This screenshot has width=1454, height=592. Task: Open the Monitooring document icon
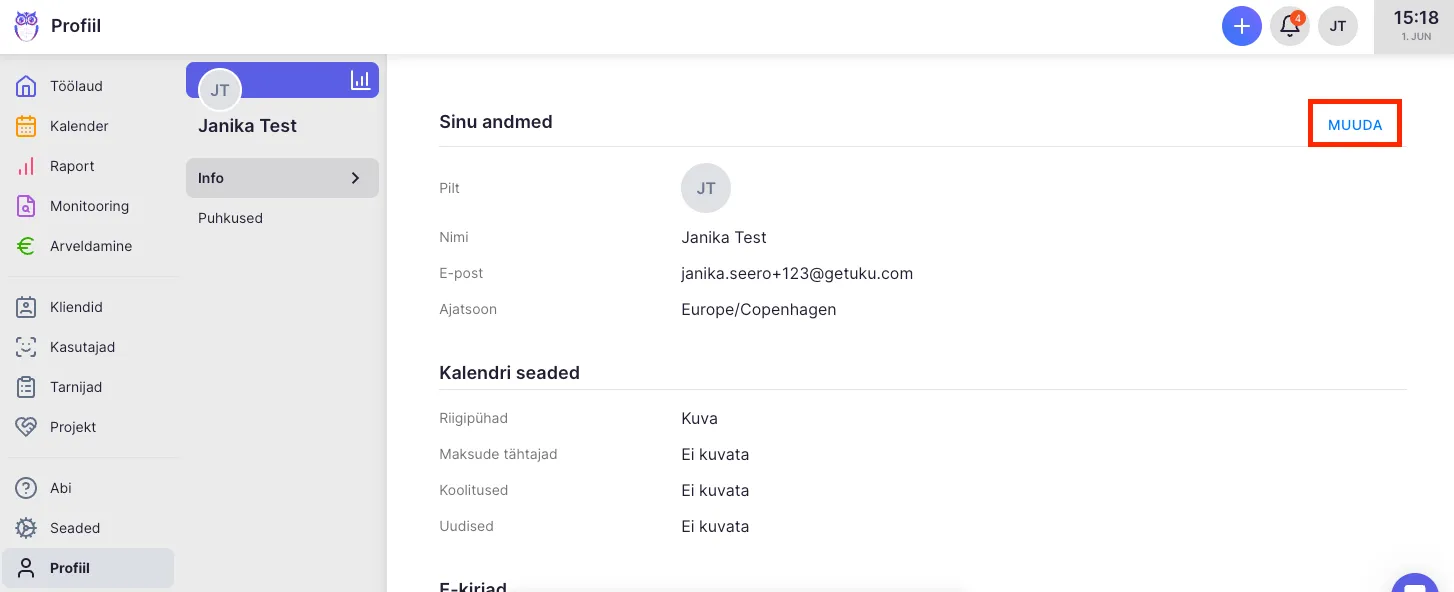pyautogui.click(x=27, y=206)
